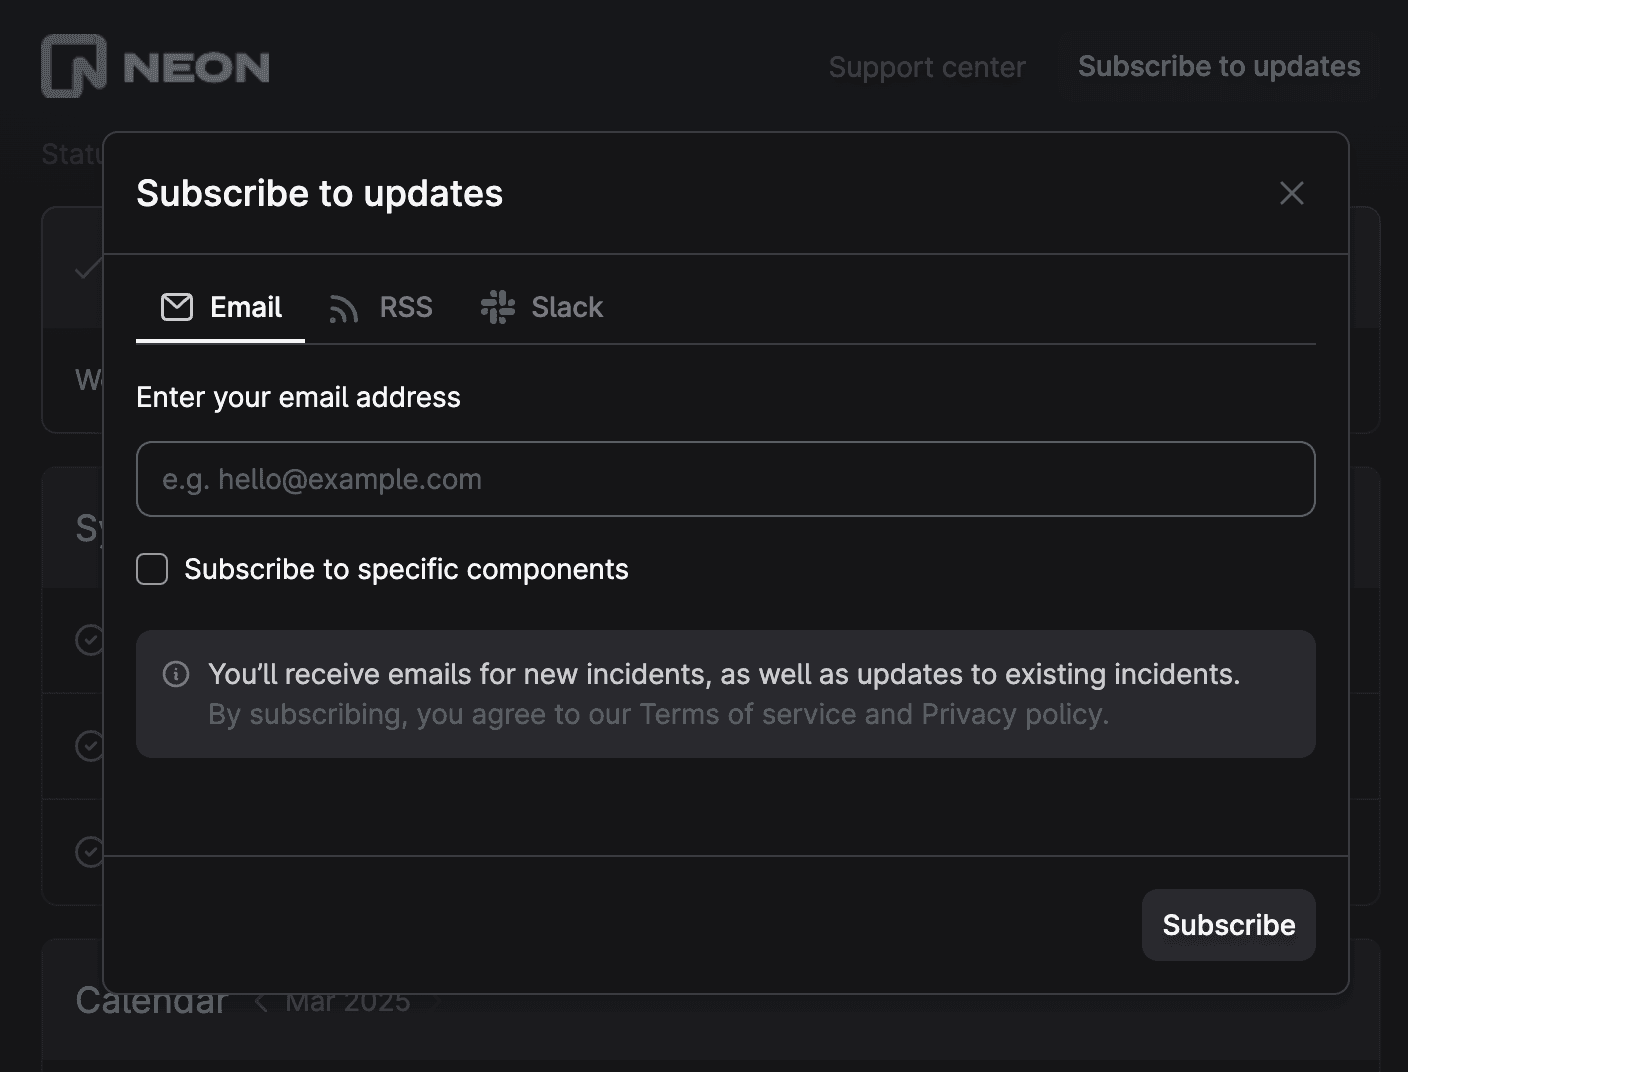Click the Neon logo

(155, 66)
